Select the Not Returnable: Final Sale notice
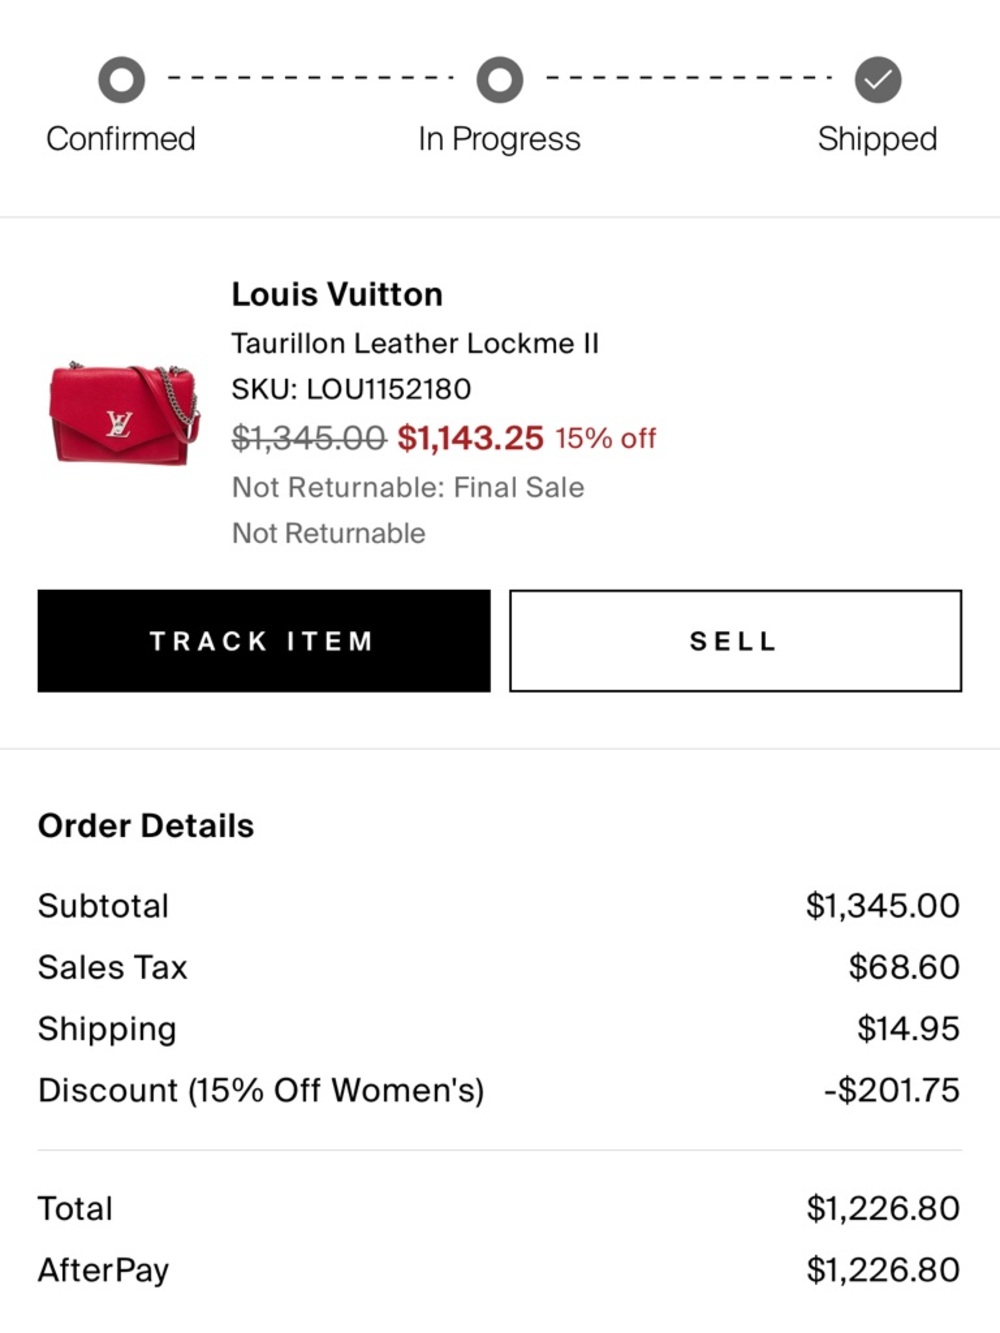Viewport: 1000px width, 1333px height. 408,488
